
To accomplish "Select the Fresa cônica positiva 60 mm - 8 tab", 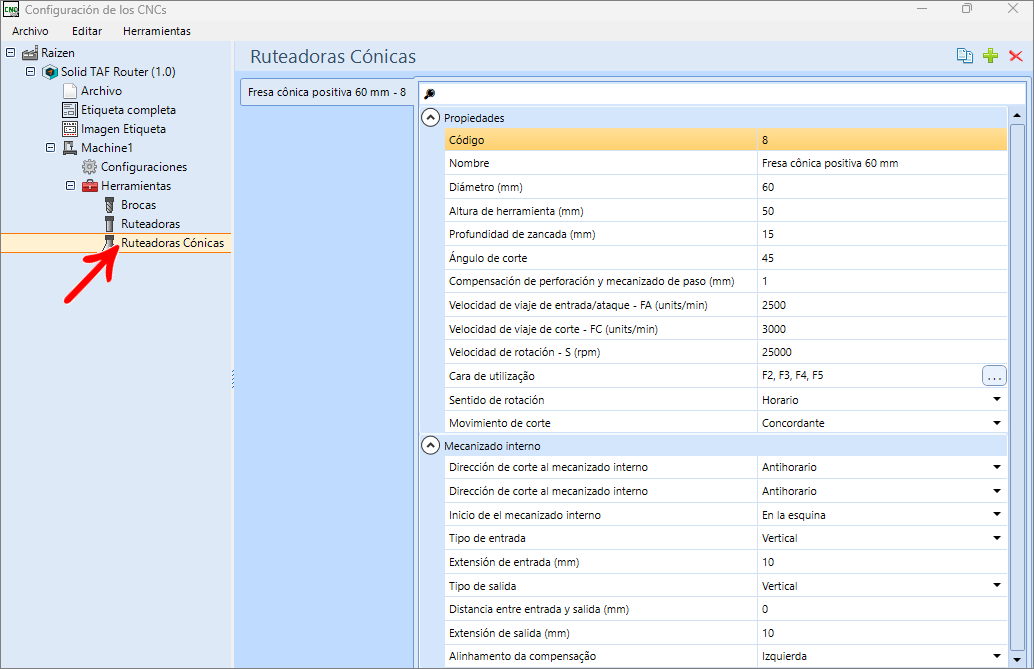I will coord(327,92).
